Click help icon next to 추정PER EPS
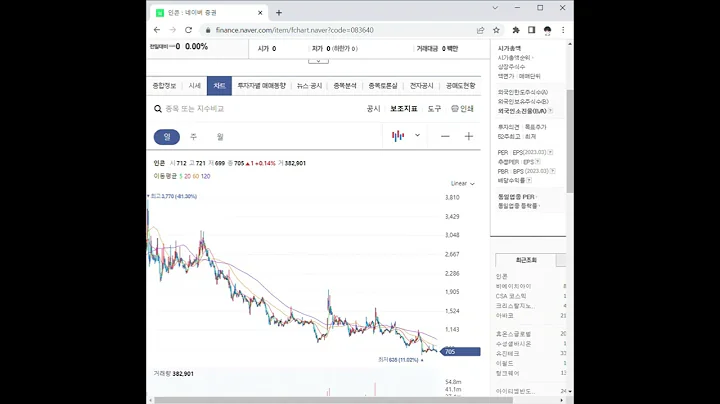The height and width of the screenshot is (404, 720). [x=538, y=162]
